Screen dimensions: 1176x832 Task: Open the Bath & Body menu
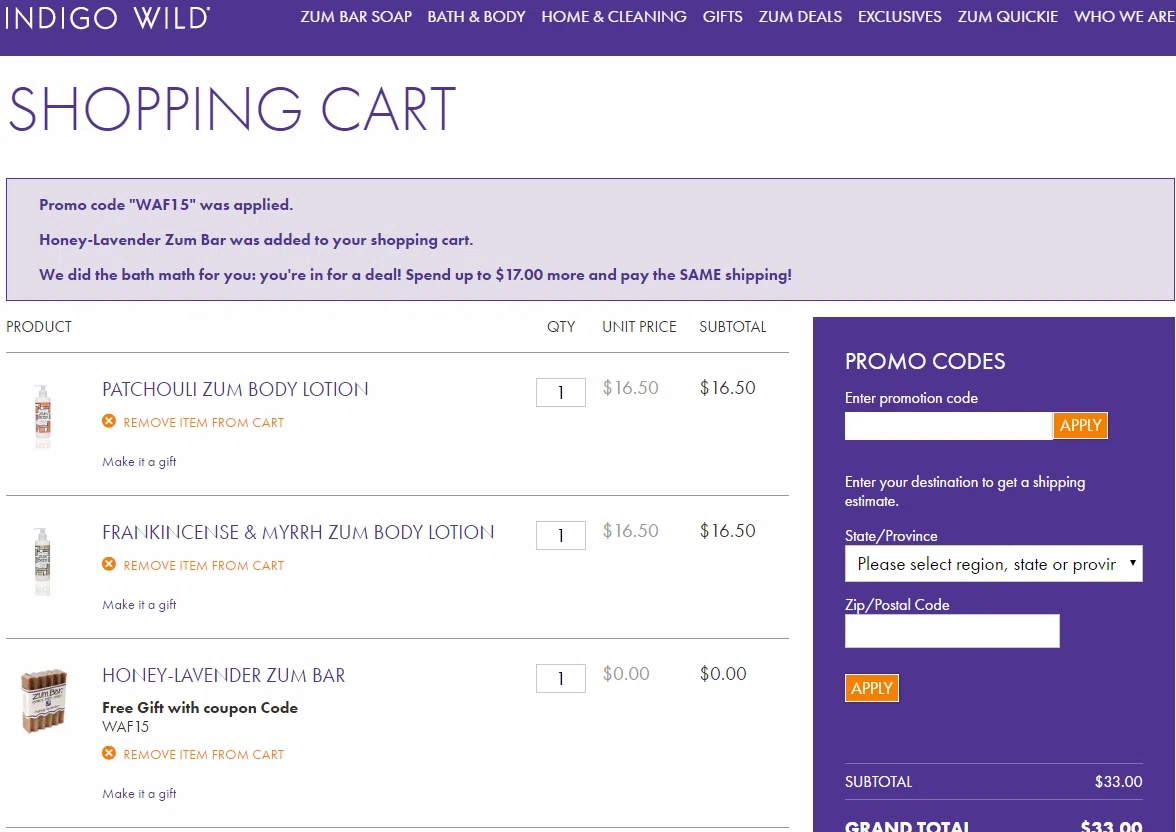476,17
